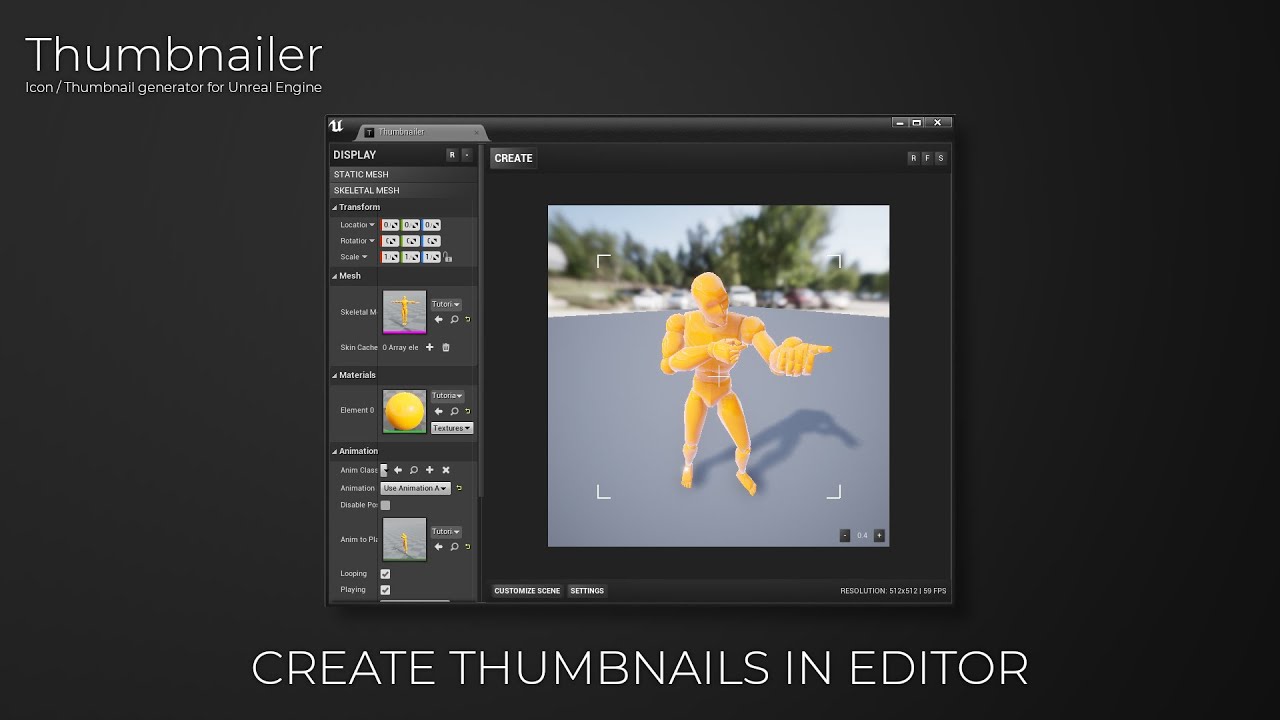Open the Anim Class dropdown
This screenshot has height=720, width=1280.
click(x=384, y=470)
